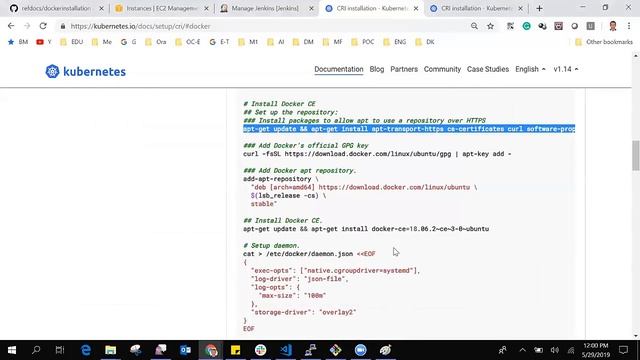Close the GitHub reldocs tab

(102, 8)
